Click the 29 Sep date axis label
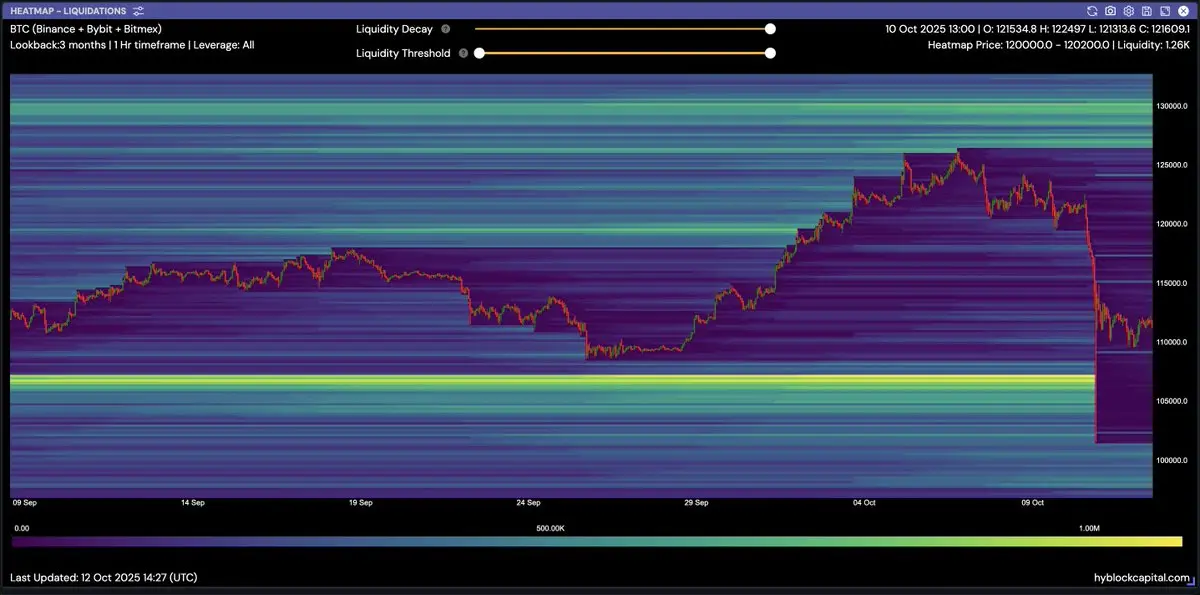Image resolution: width=1200 pixels, height=595 pixels. coord(696,503)
